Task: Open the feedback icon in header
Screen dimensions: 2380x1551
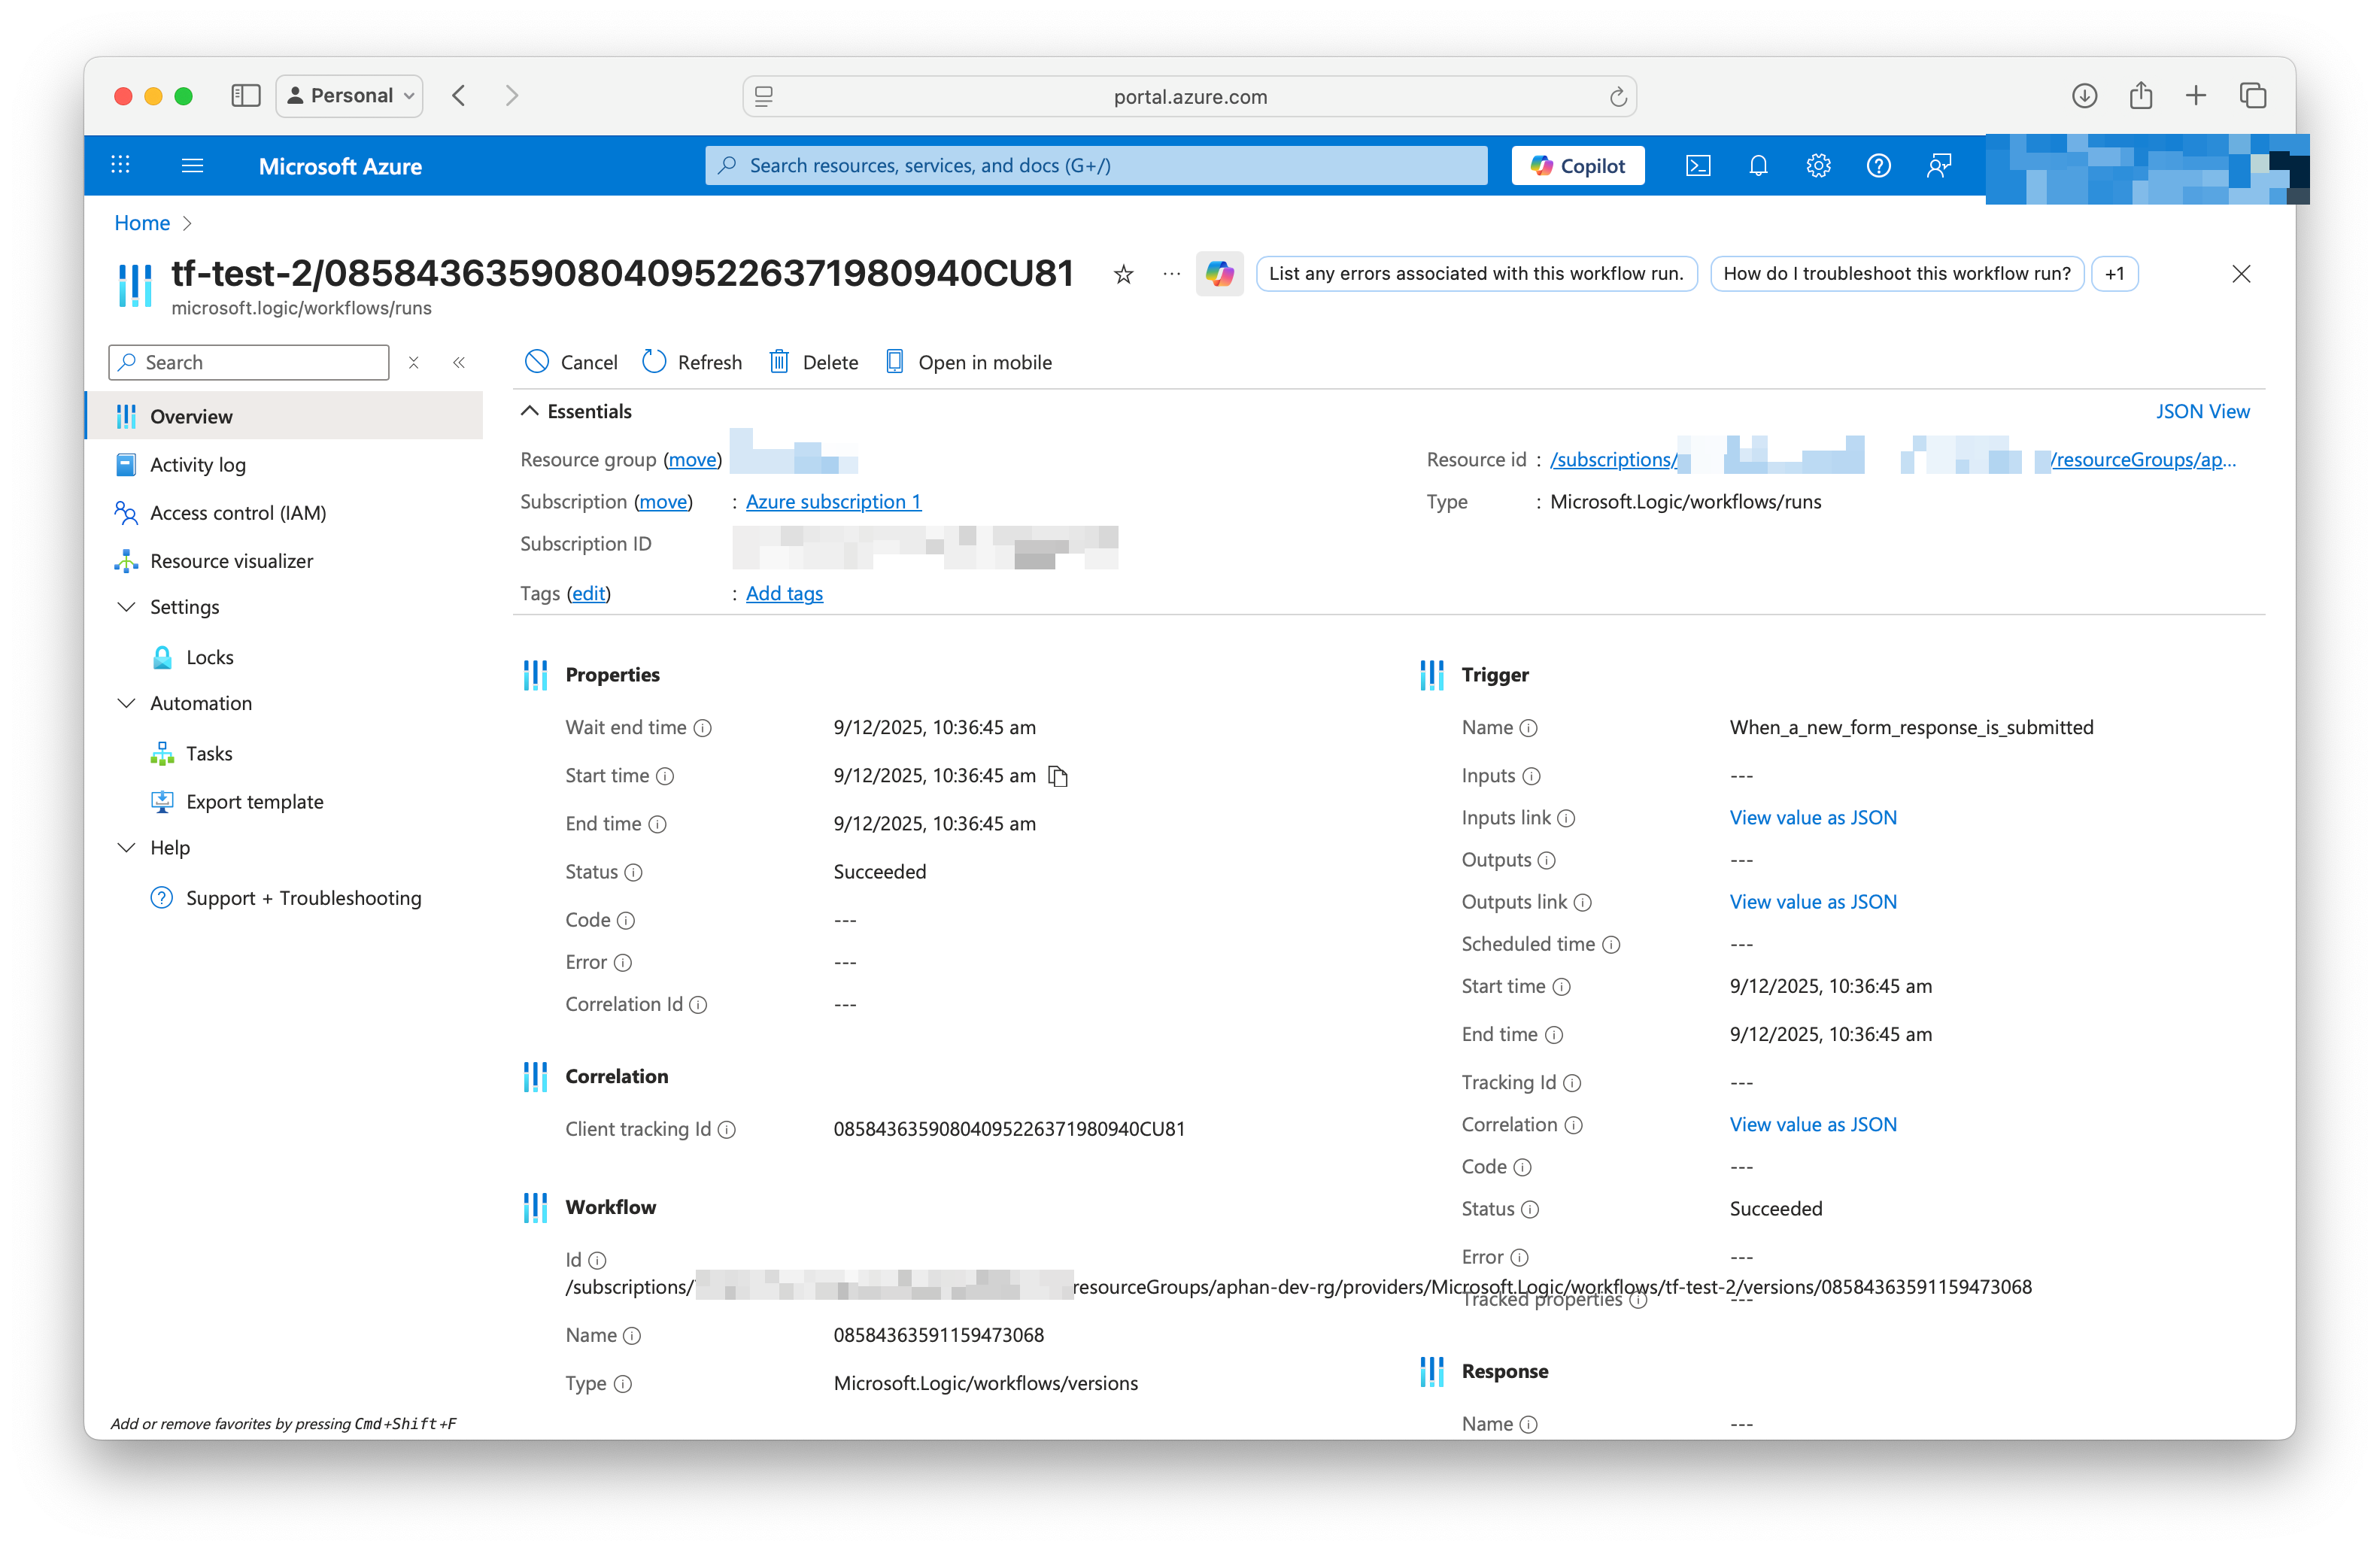Action: click(1938, 166)
